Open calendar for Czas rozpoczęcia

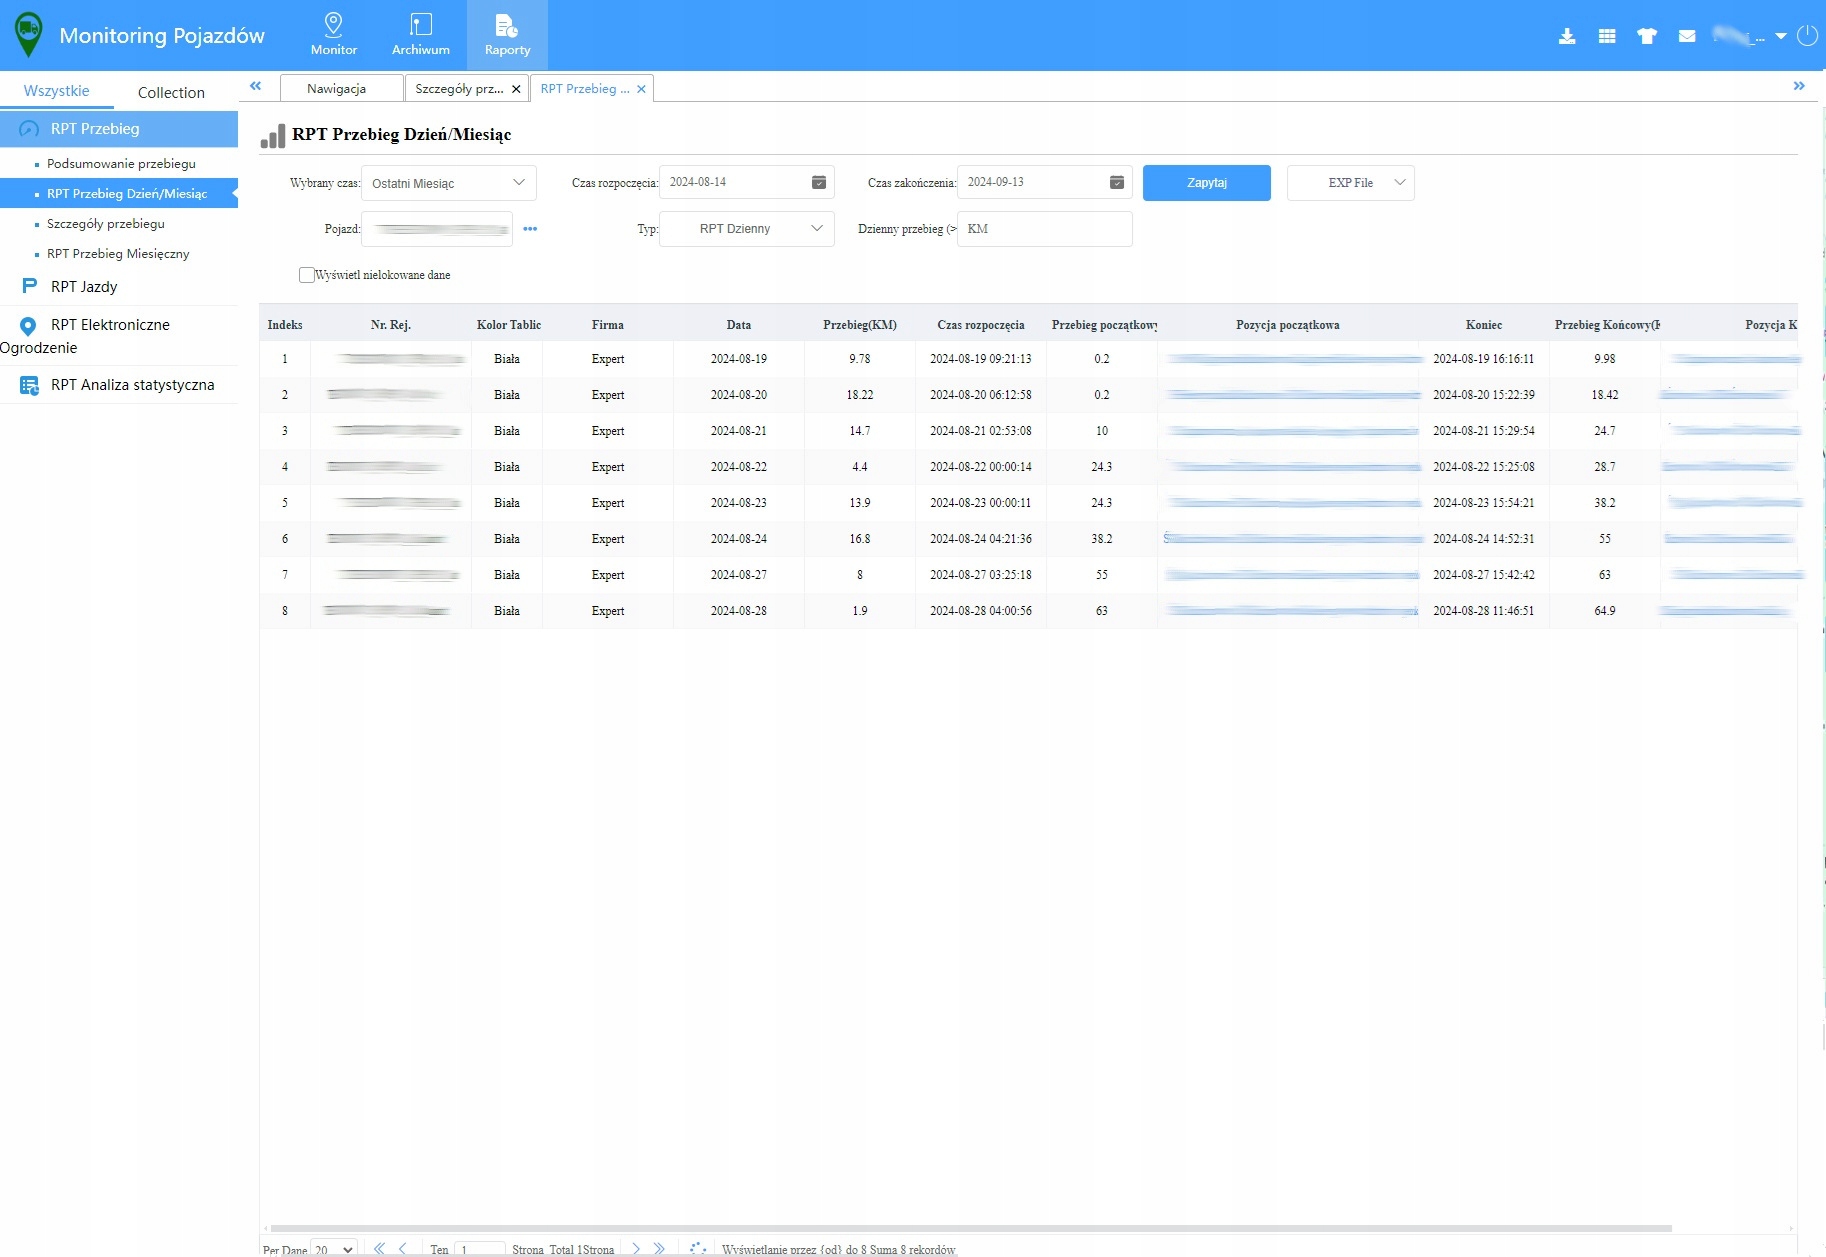pos(819,182)
